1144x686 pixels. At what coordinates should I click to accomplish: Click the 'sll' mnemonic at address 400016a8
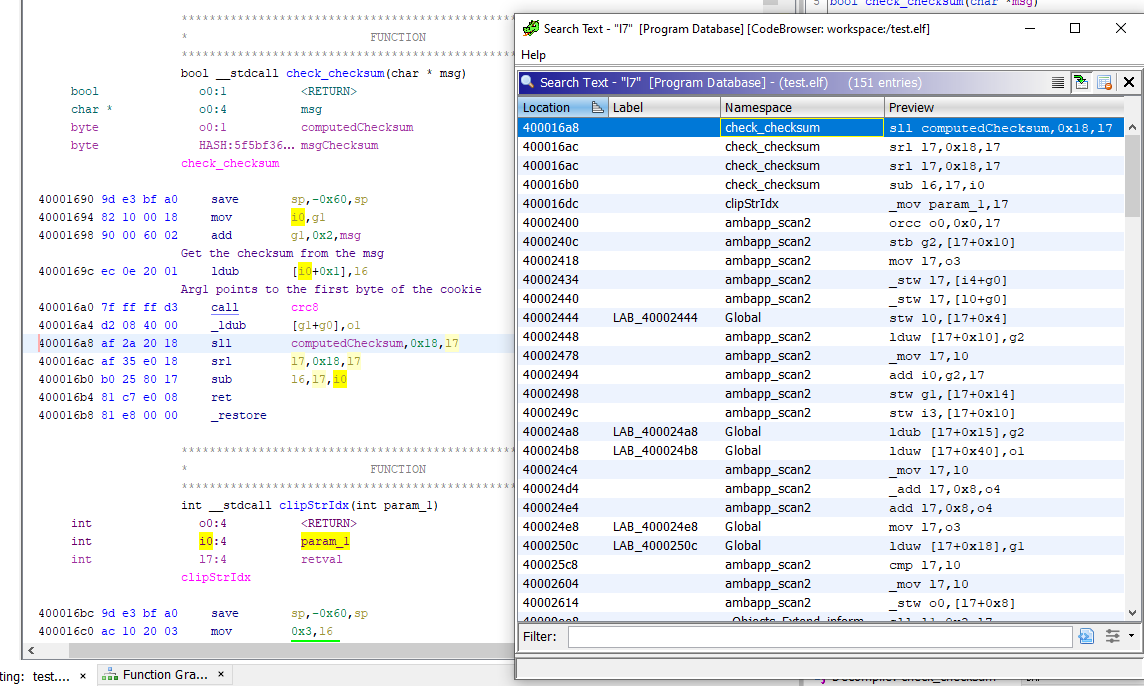tap(221, 343)
